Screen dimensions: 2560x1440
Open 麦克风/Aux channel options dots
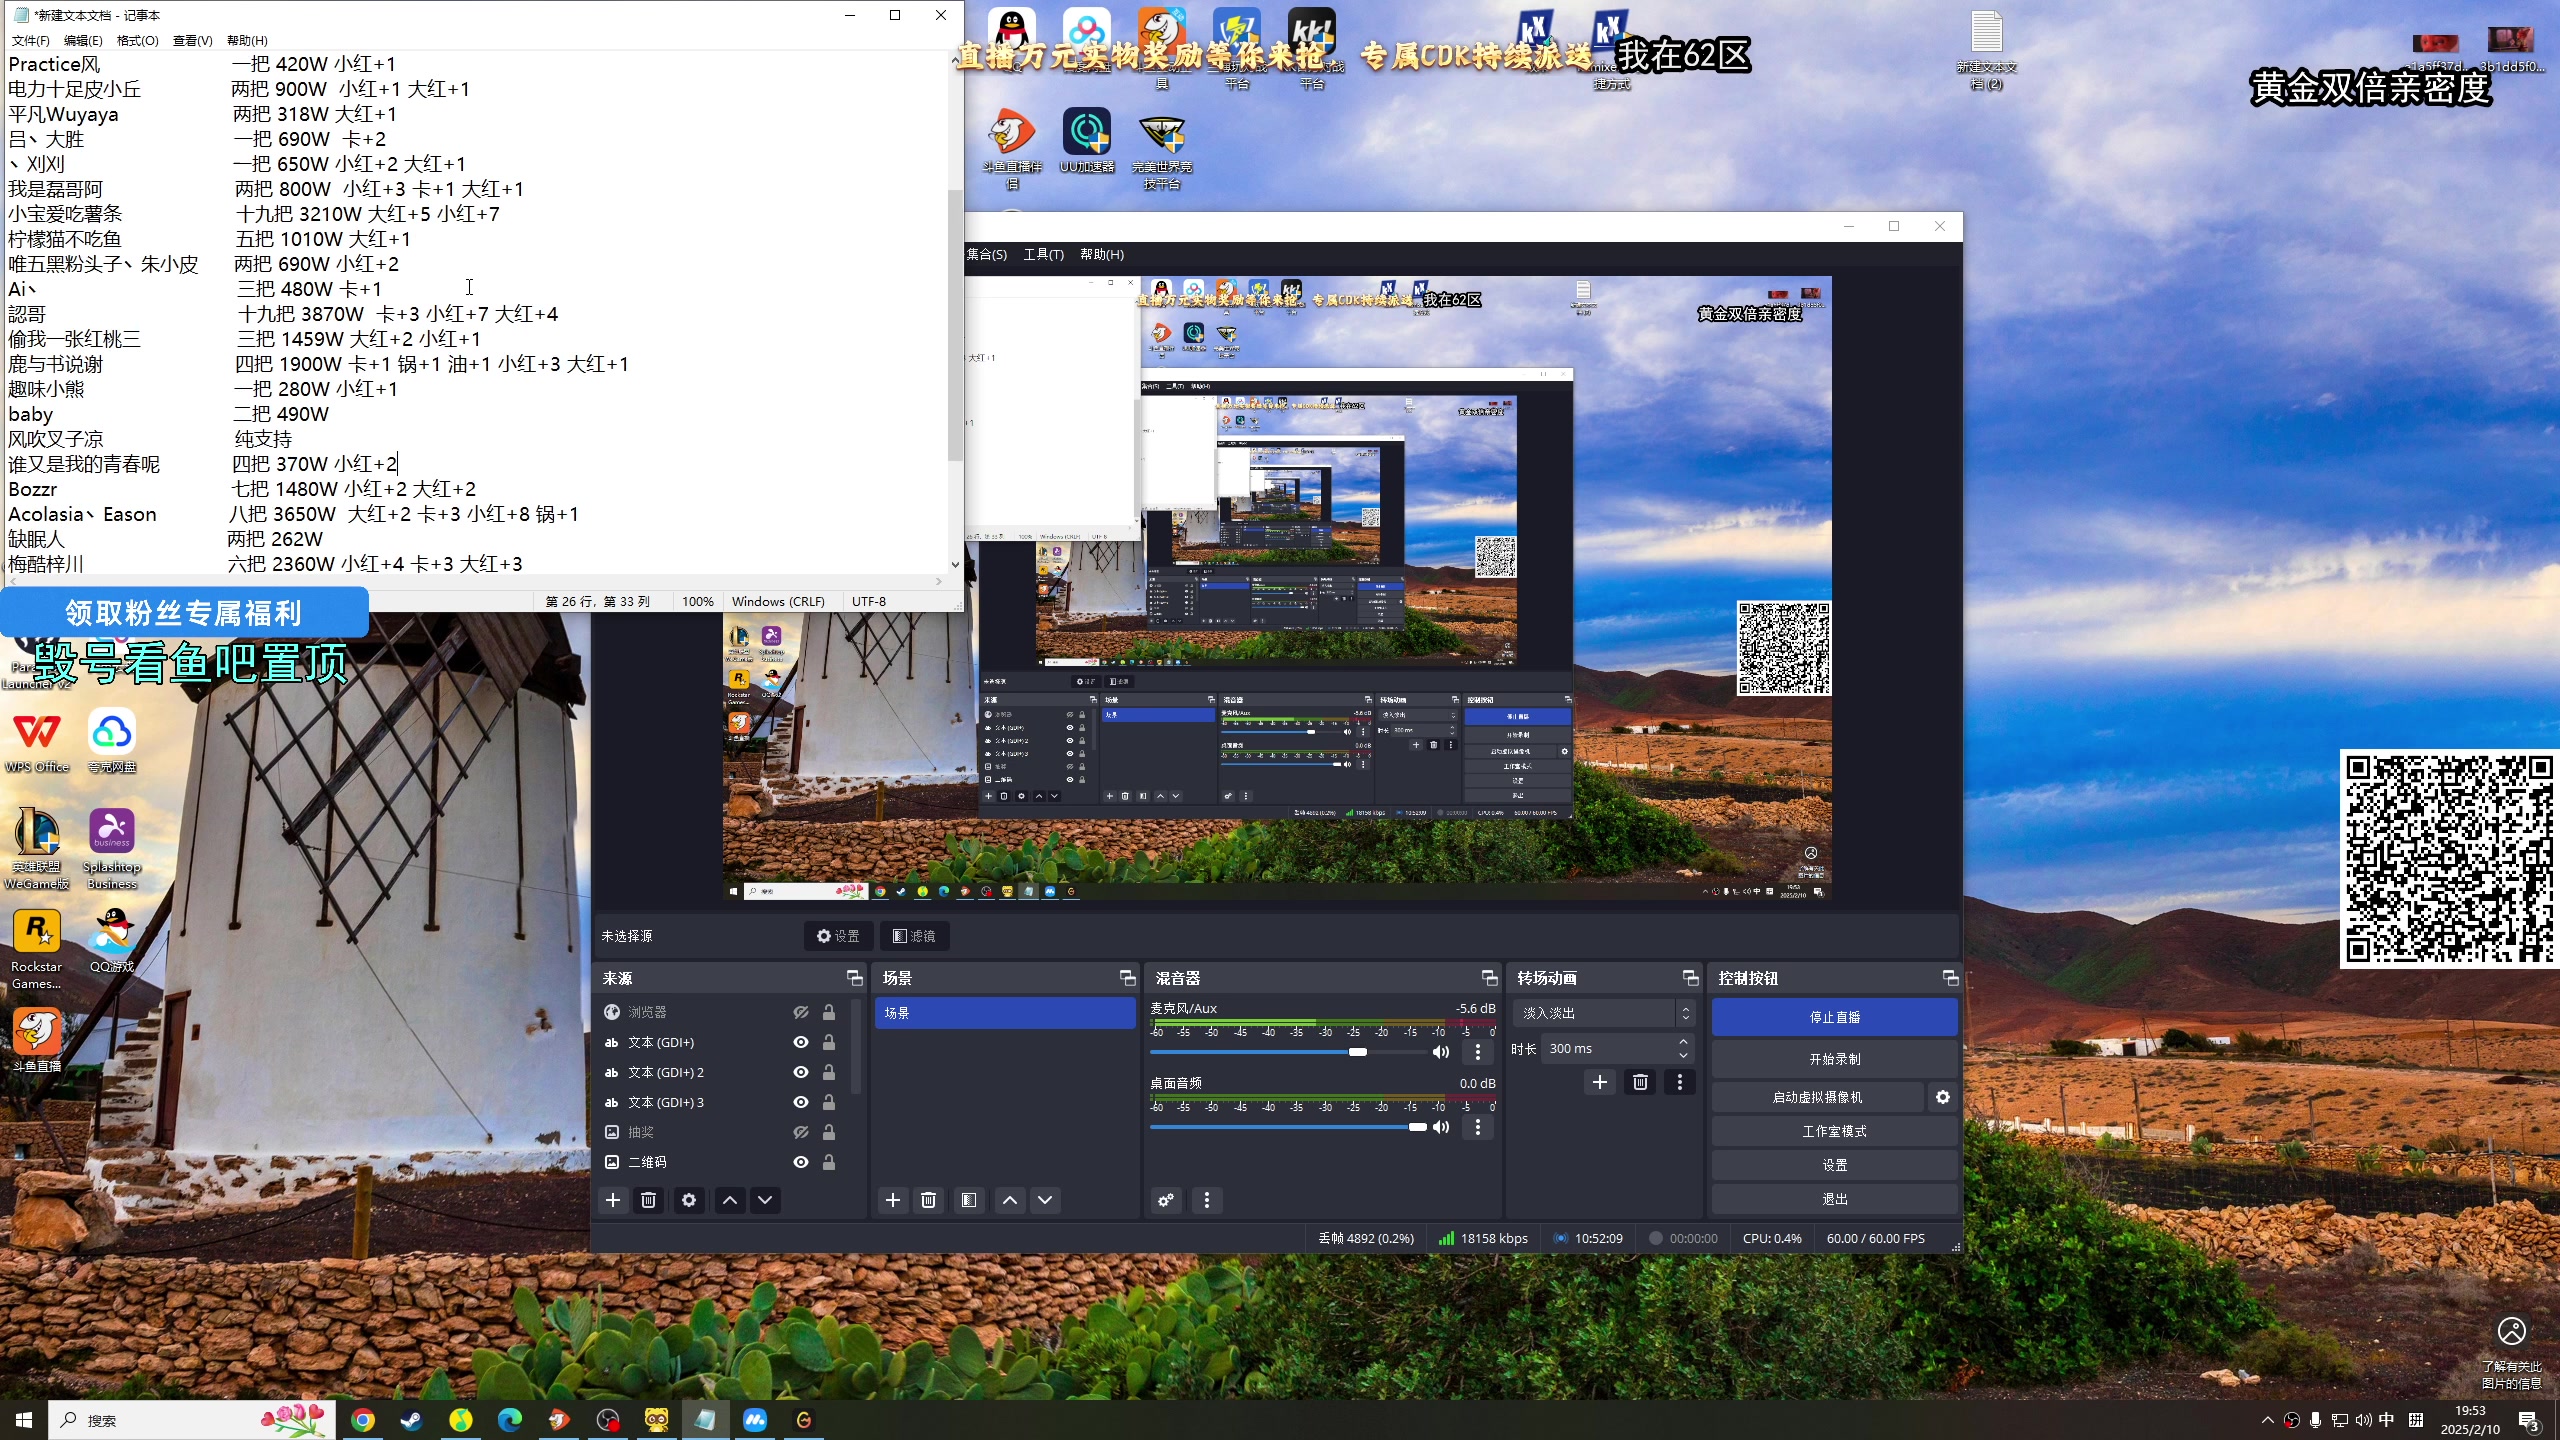tap(1478, 1052)
